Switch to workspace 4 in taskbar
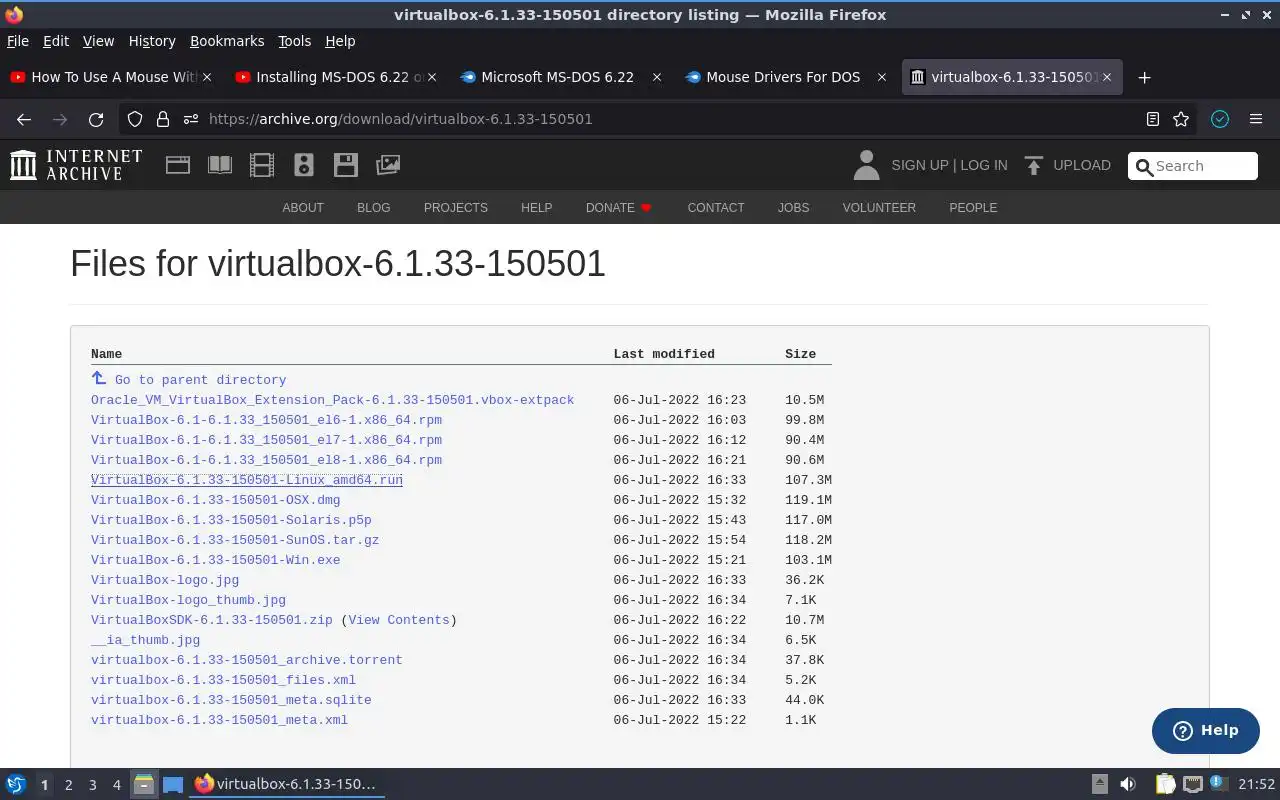 116,785
